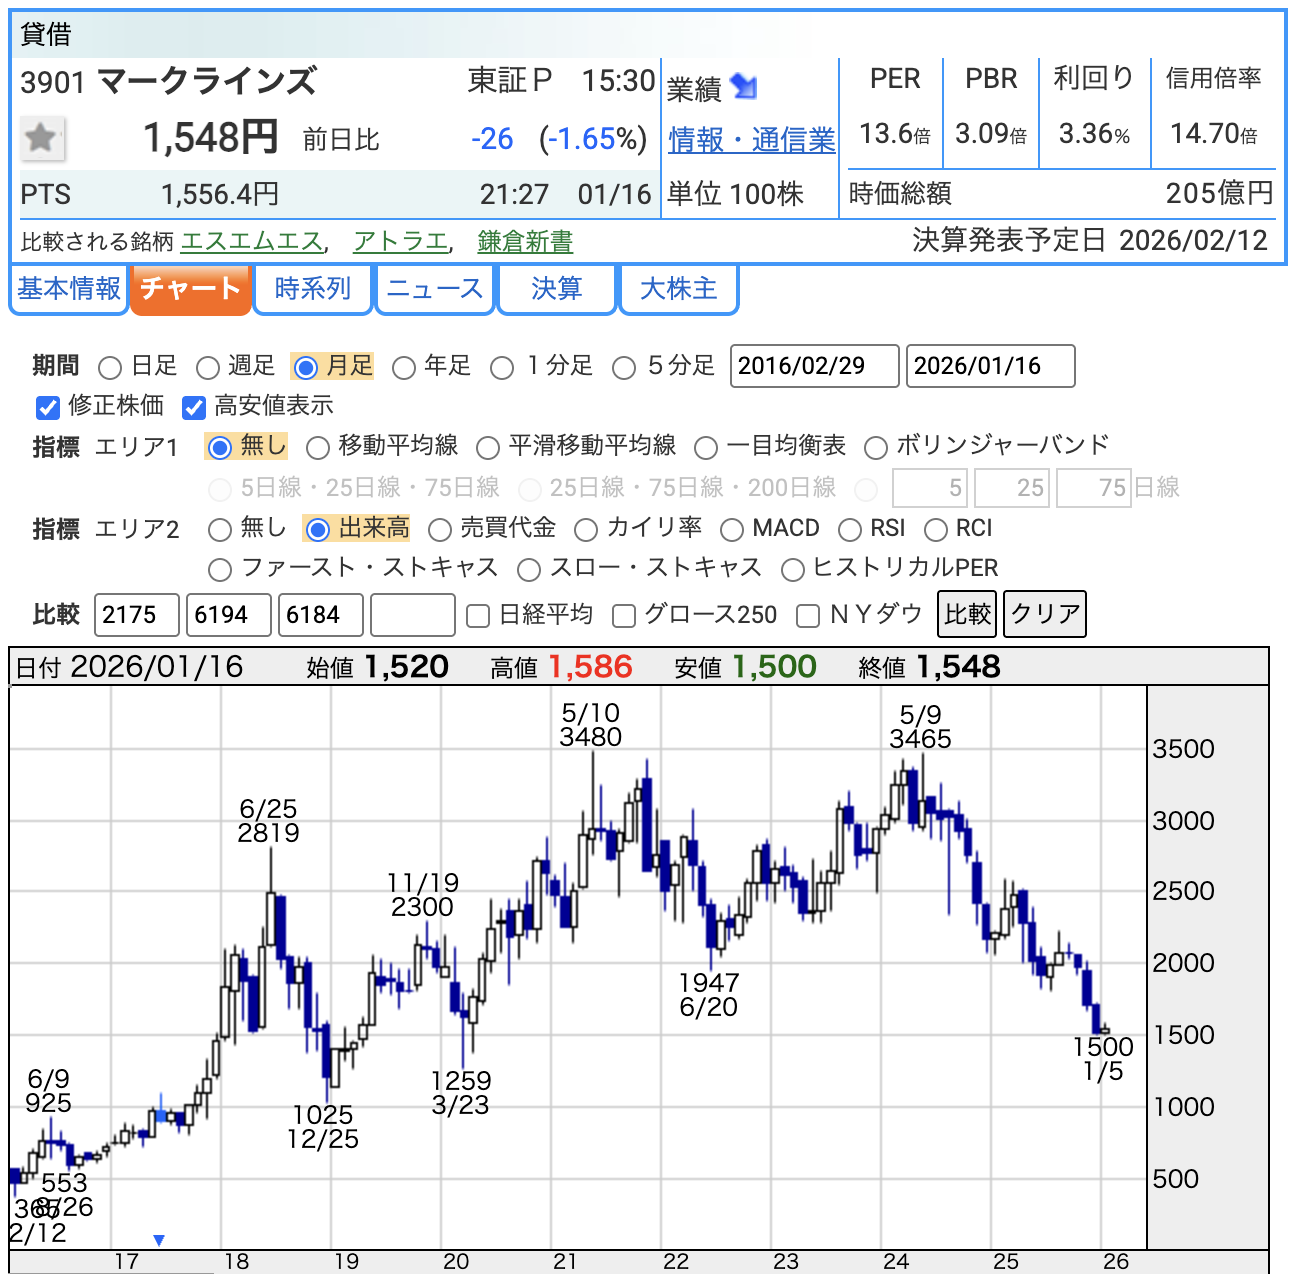Click the blue earnings trend arrow icon
Screen dimensions: 1298x1274
[743, 87]
